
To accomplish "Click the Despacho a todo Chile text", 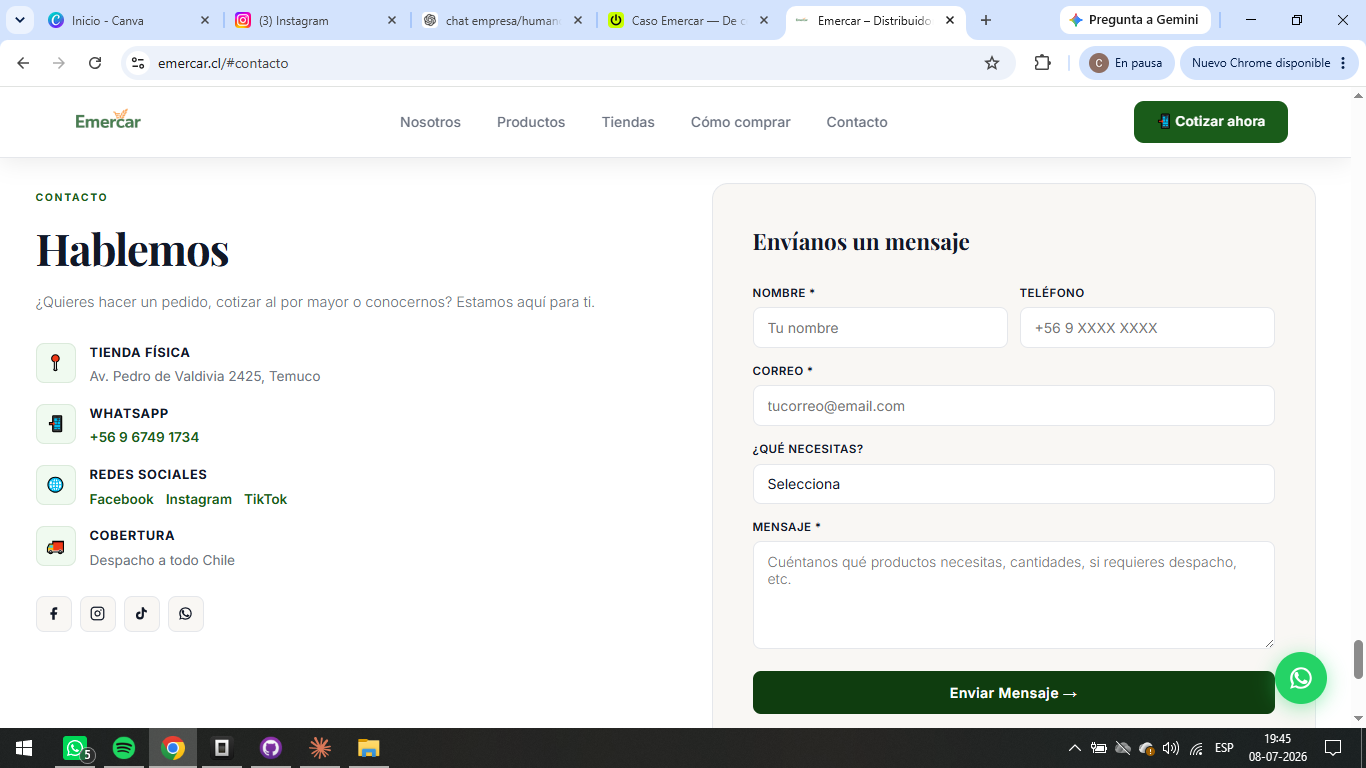I will coord(162,560).
